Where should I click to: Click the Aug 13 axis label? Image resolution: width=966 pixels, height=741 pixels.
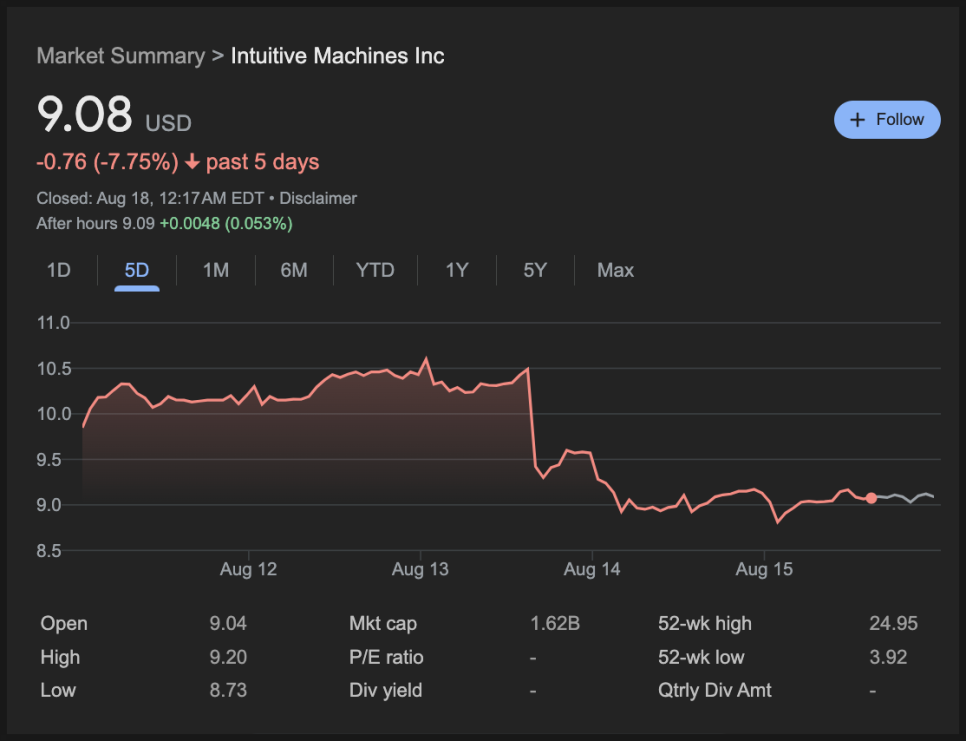click(x=420, y=569)
